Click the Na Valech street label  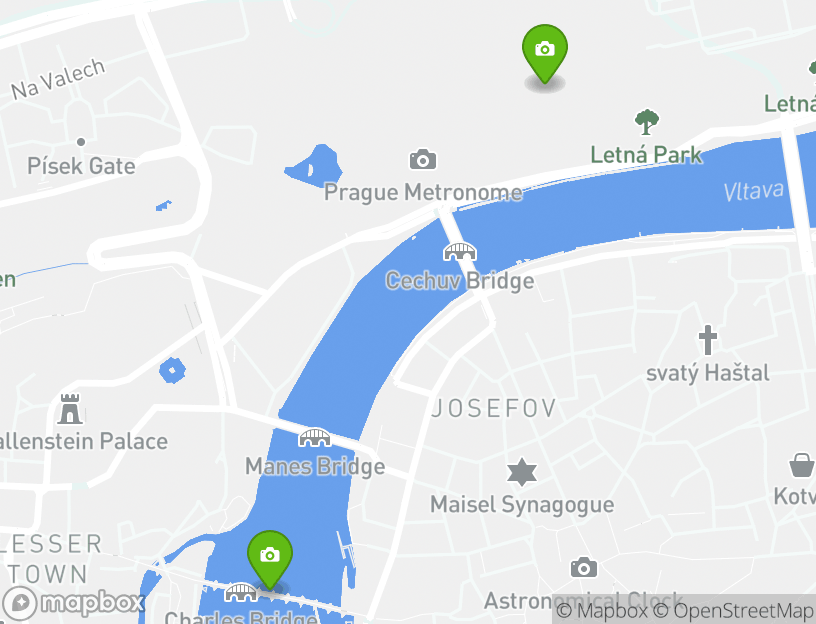[58, 79]
